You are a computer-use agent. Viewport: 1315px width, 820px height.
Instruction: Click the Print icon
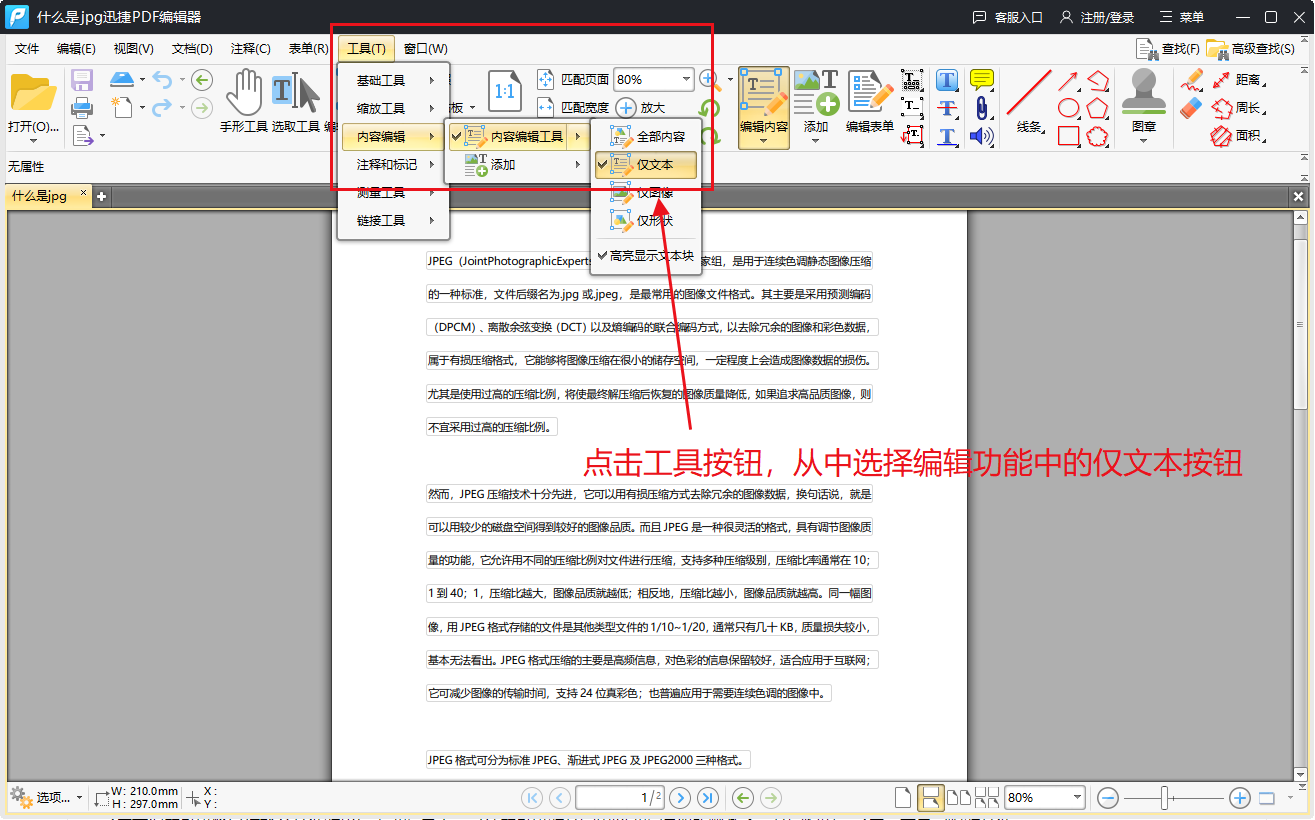pos(82,107)
